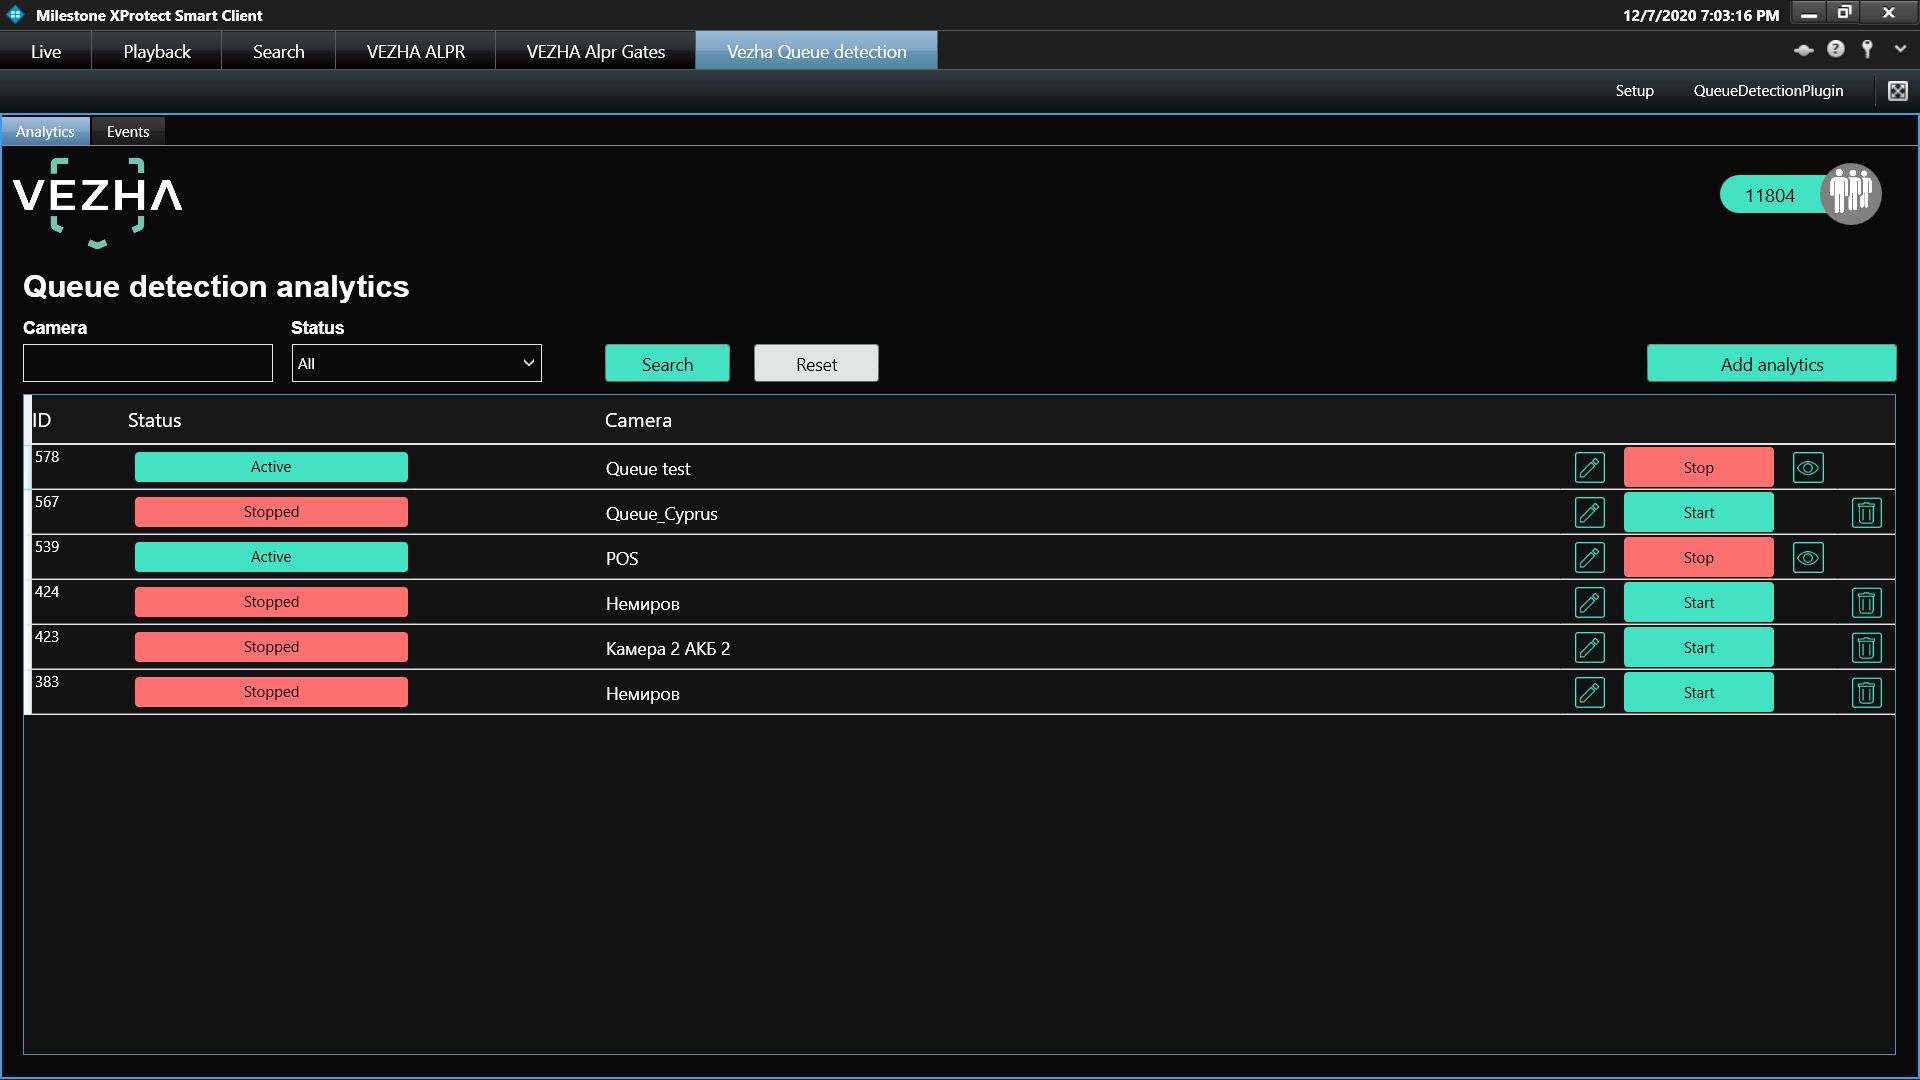Start the Queue_Cyprus analytics
Image resolution: width=1920 pixels, height=1080 pixels.
[x=1698, y=513]
